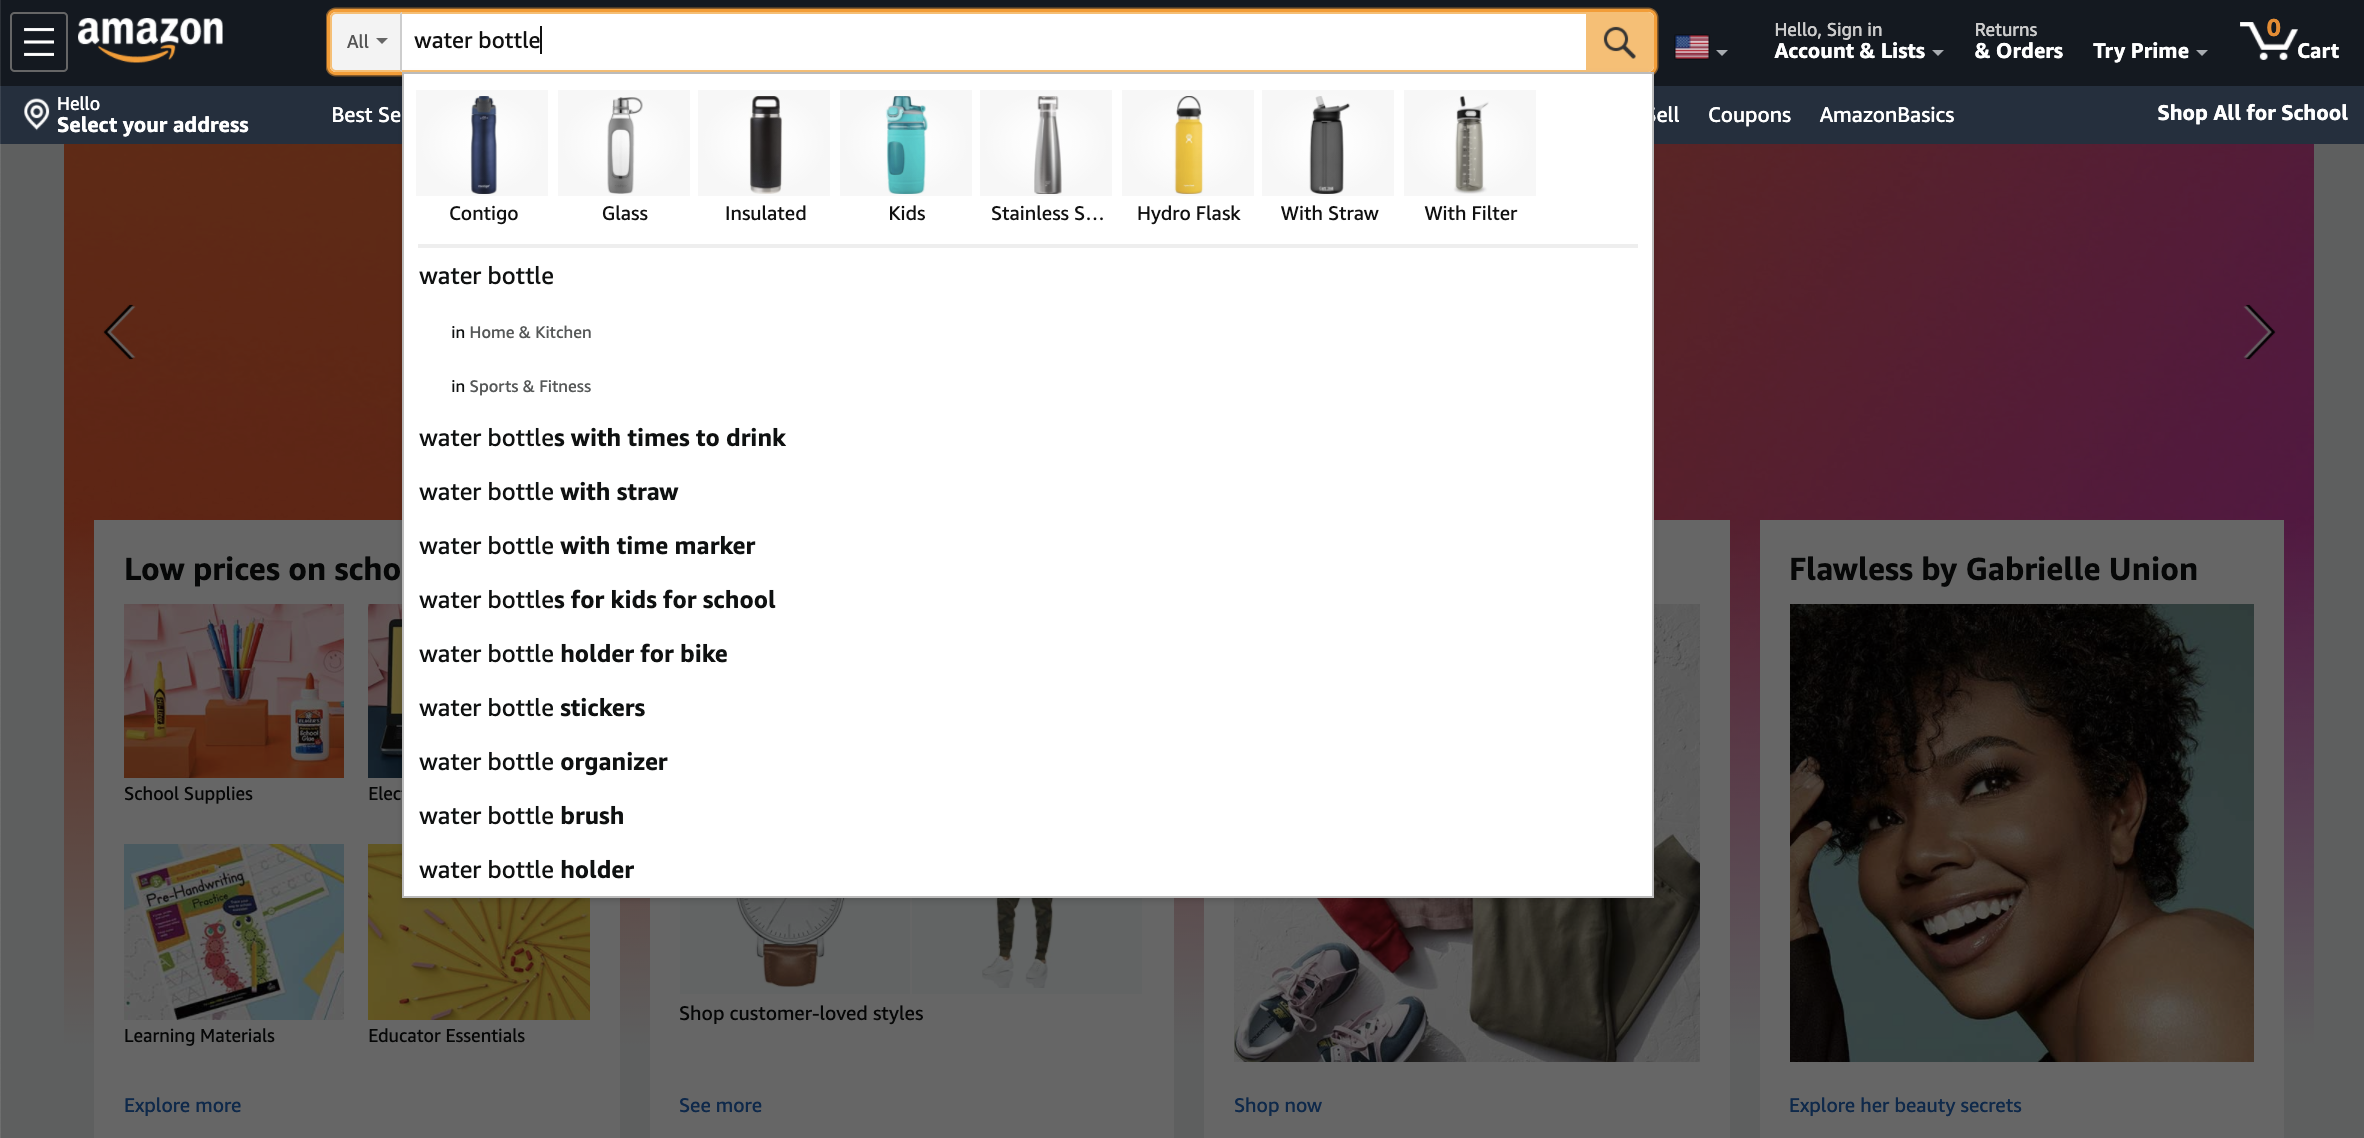2364x1138 pixels.
Task: Pick 'water bottle with time marker'
Action: coord(1028,546)
